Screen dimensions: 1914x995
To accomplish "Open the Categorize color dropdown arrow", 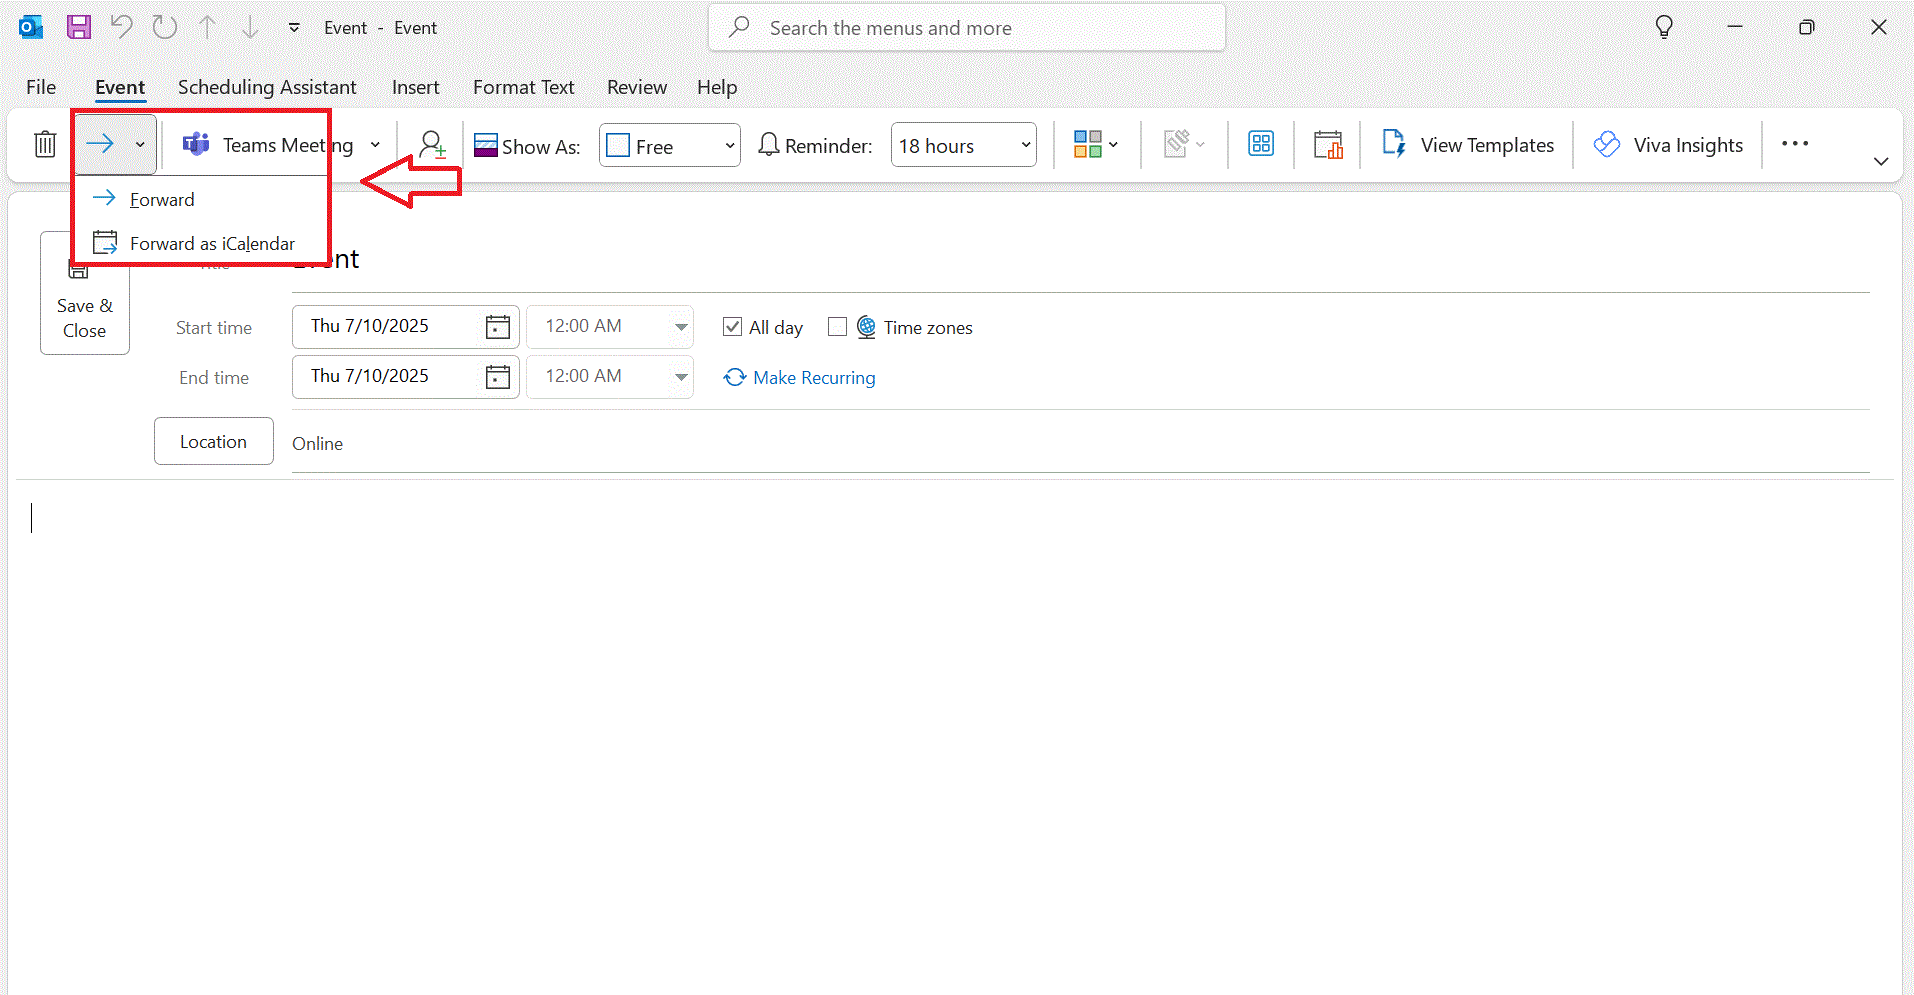I will pyautogui.click(x=1111, y=144).
